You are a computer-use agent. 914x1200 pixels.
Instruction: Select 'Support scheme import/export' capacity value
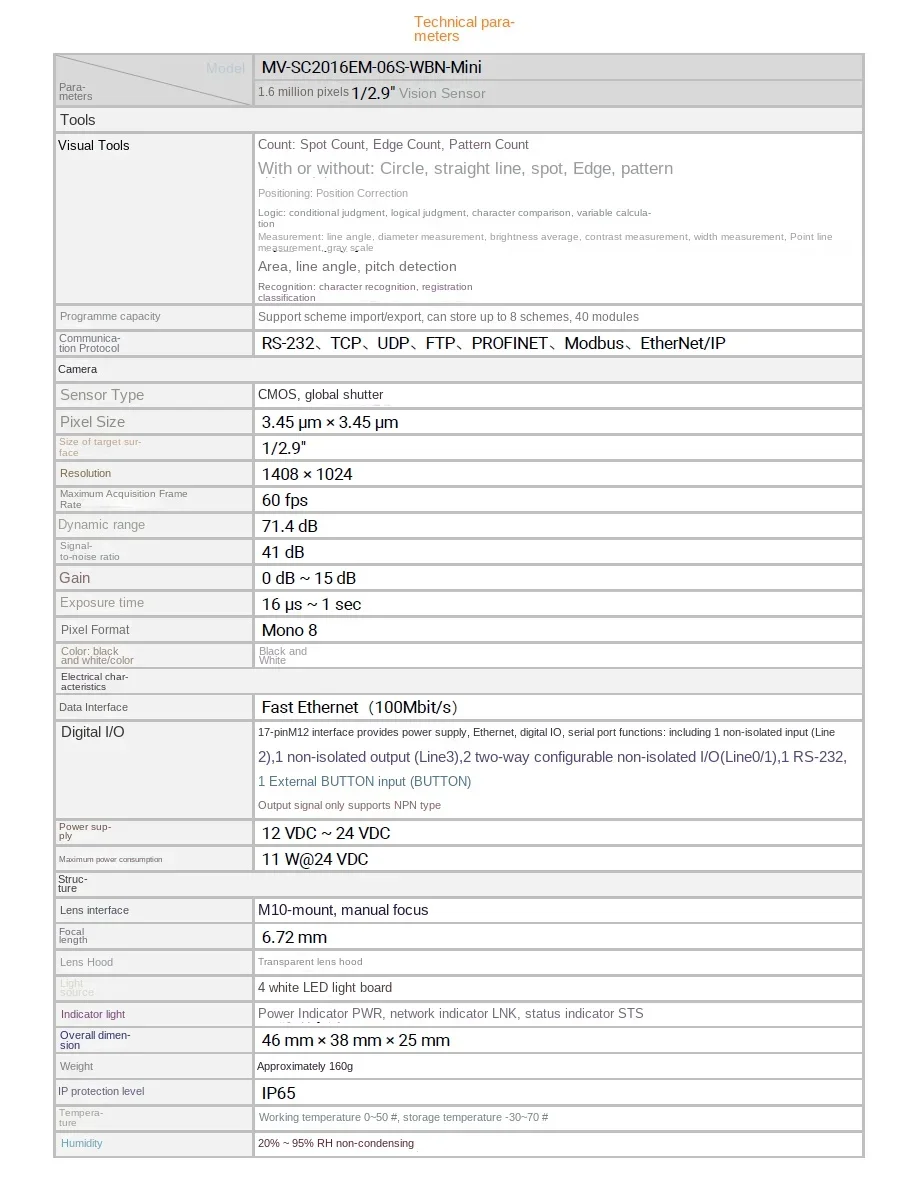tap(448, 317)
